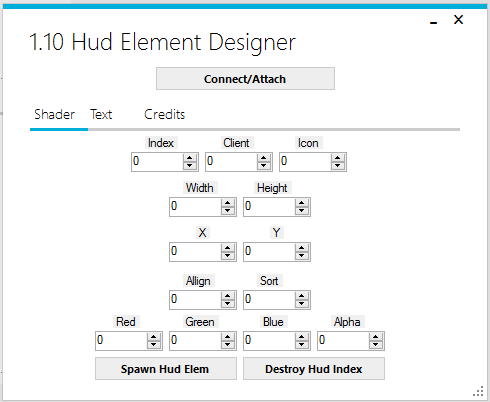490x402 pixels.
Task: Increase the Index value with up arrow
Action: pyautogui.click(x=190, y=158)
